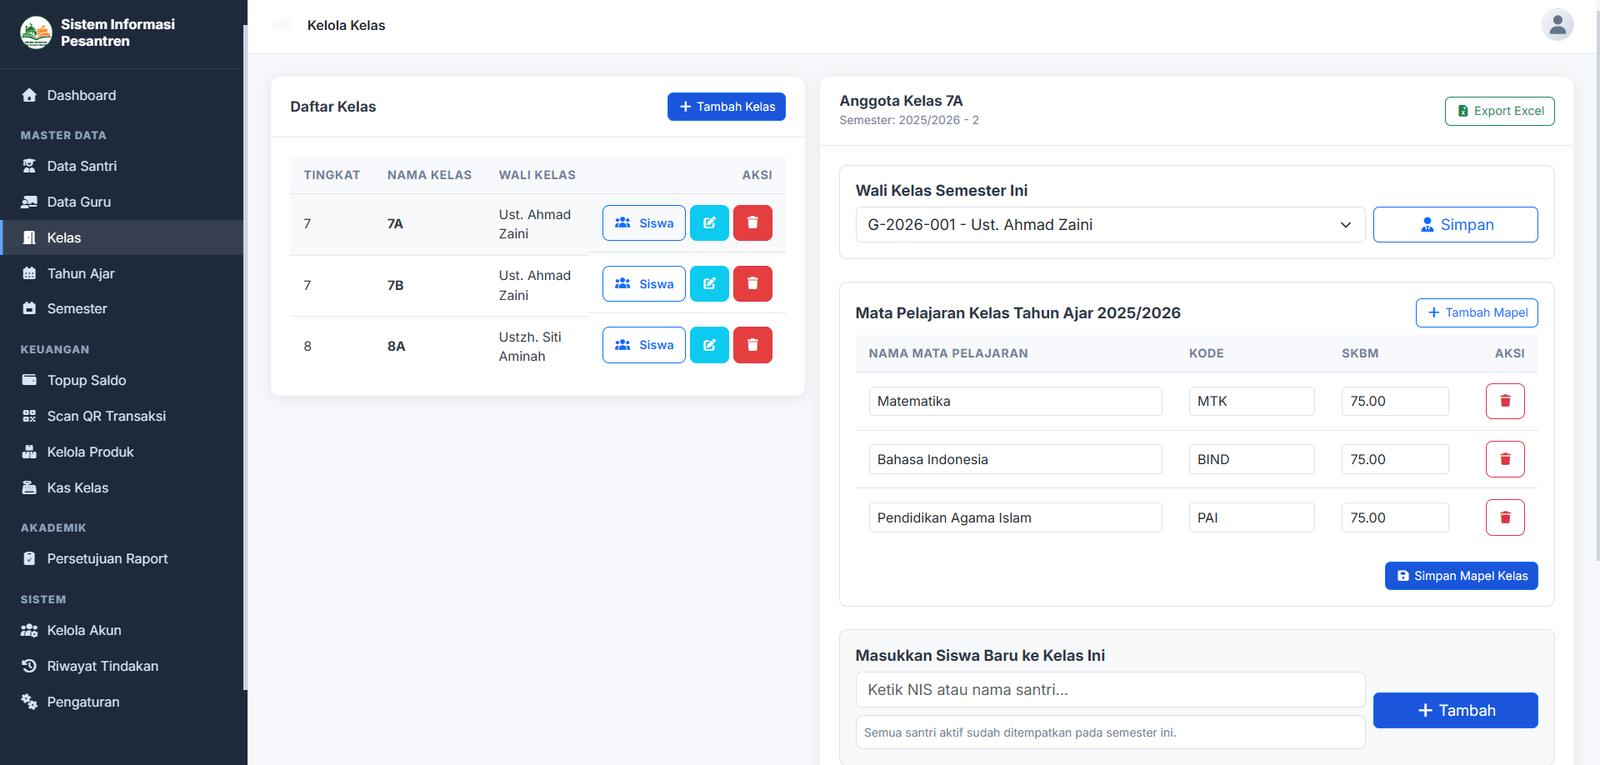Viewport: 1600px width, 765px height.
Task: Click the page vertical scrollbar
Action: click(x=1596, y=285)
